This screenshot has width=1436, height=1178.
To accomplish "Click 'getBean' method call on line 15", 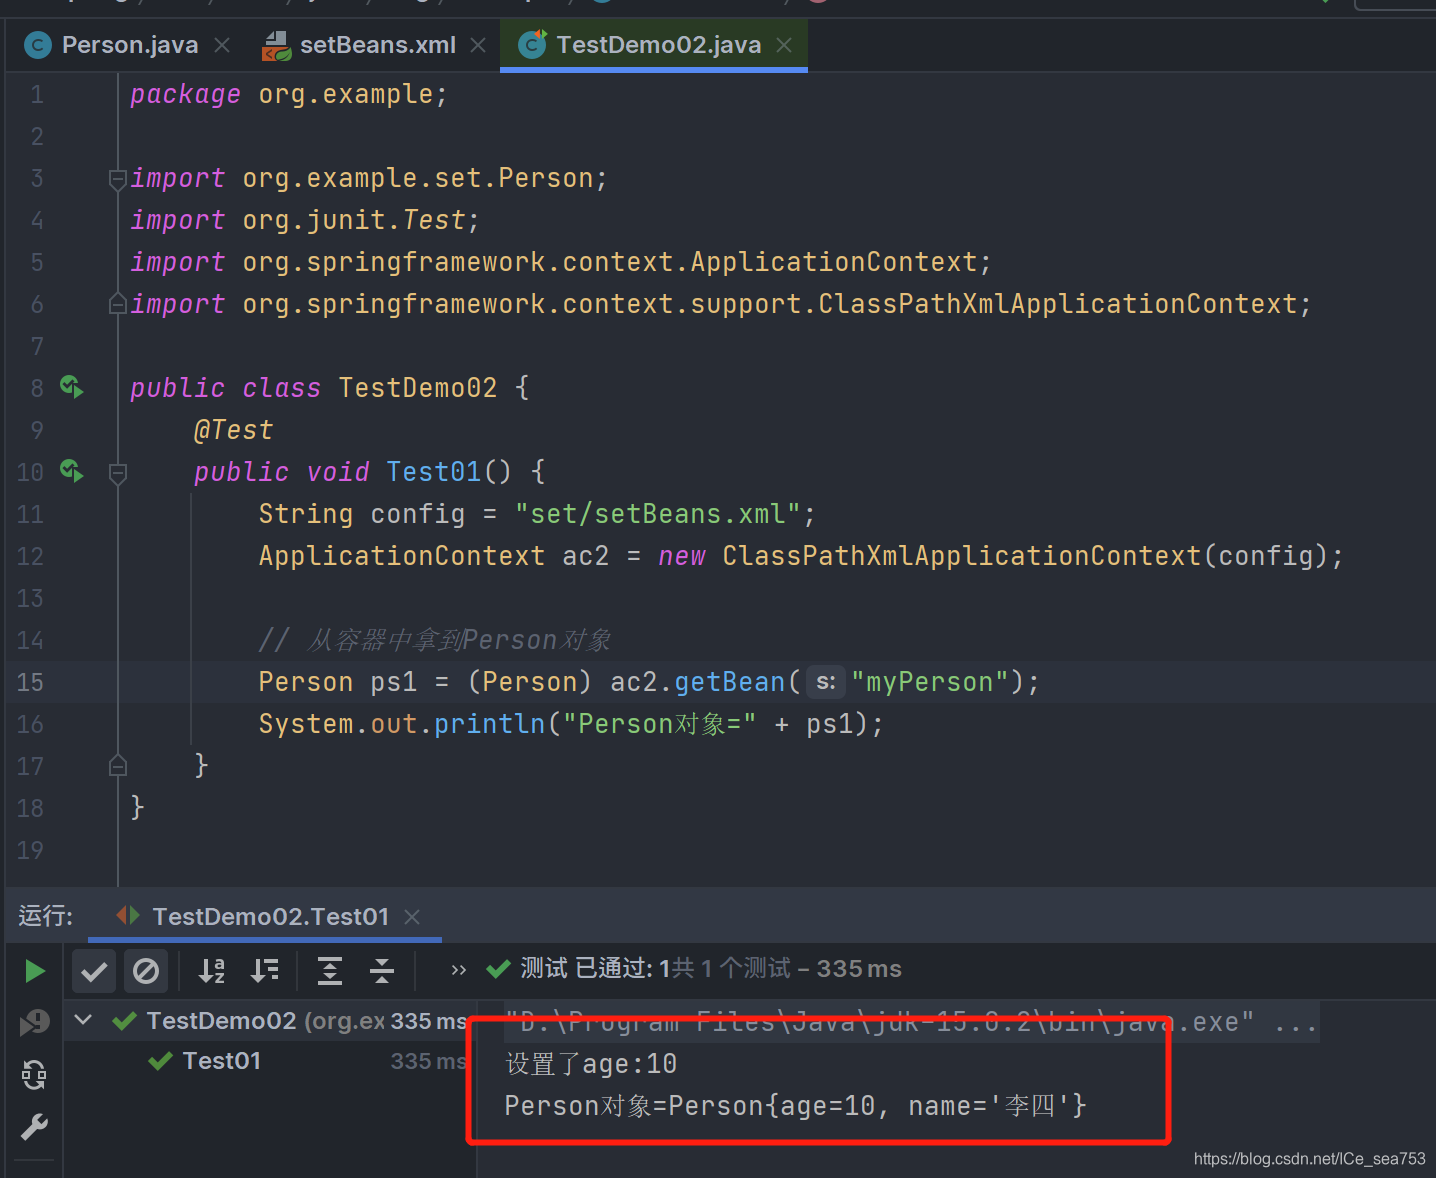I will [x=730, y=682].
